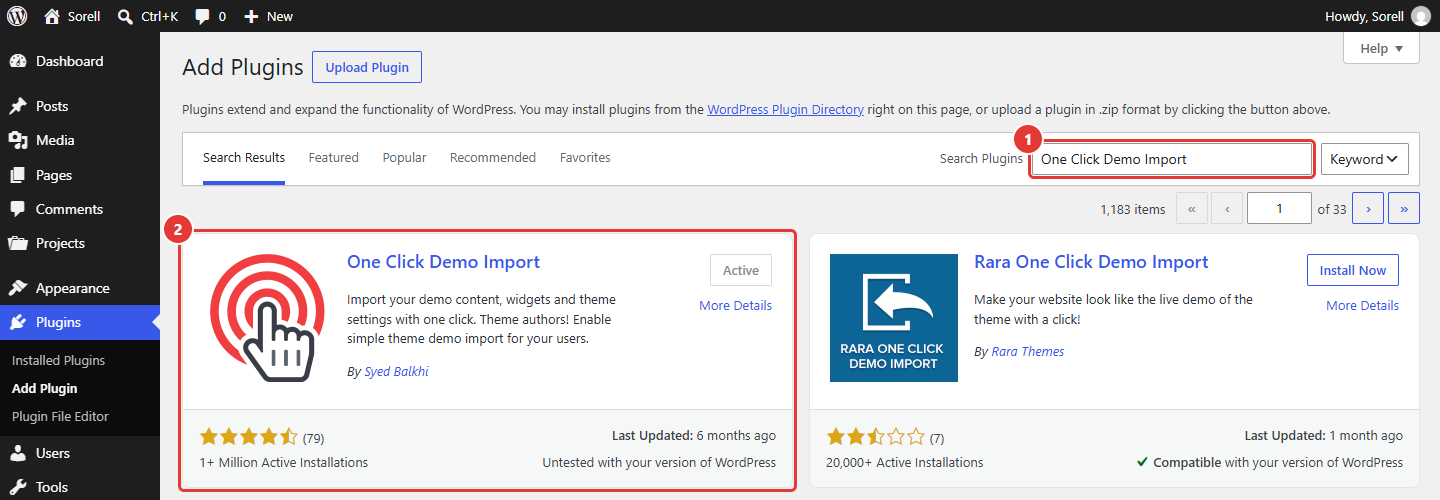Click the 'Last Updated: 1 month ago' text
Viewport: 1440px width, 500px height.
pyautogui.click(x=1324, y=436)
